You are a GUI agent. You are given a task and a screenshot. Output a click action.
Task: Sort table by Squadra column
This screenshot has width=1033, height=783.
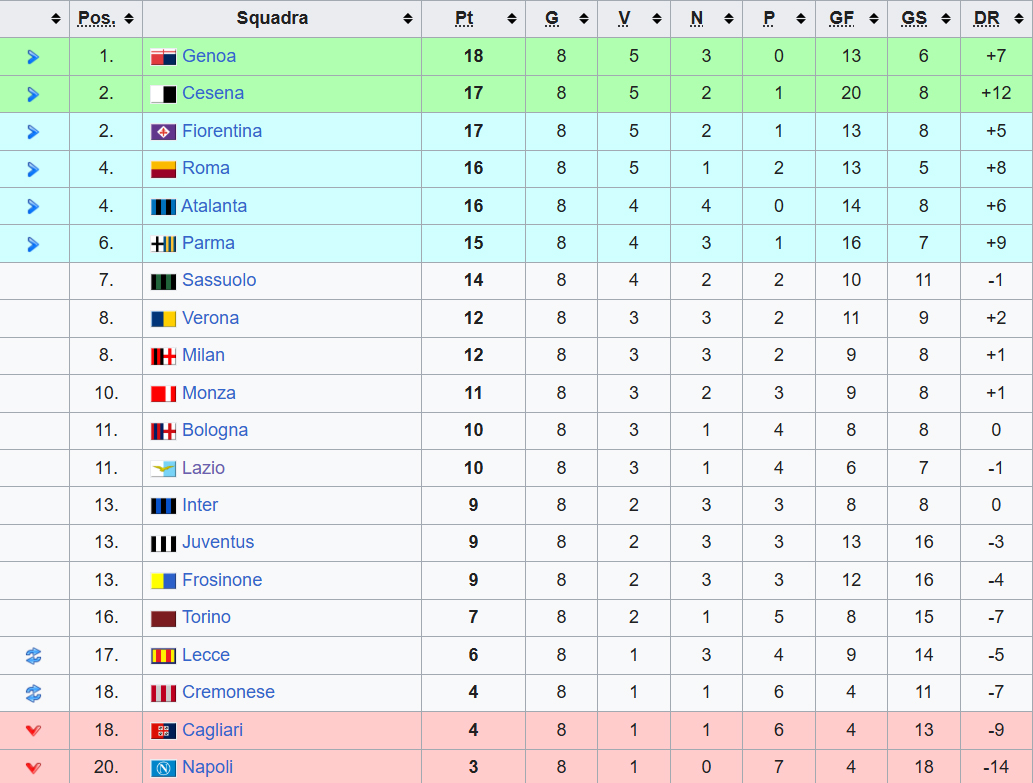click(x=281, y=19)
